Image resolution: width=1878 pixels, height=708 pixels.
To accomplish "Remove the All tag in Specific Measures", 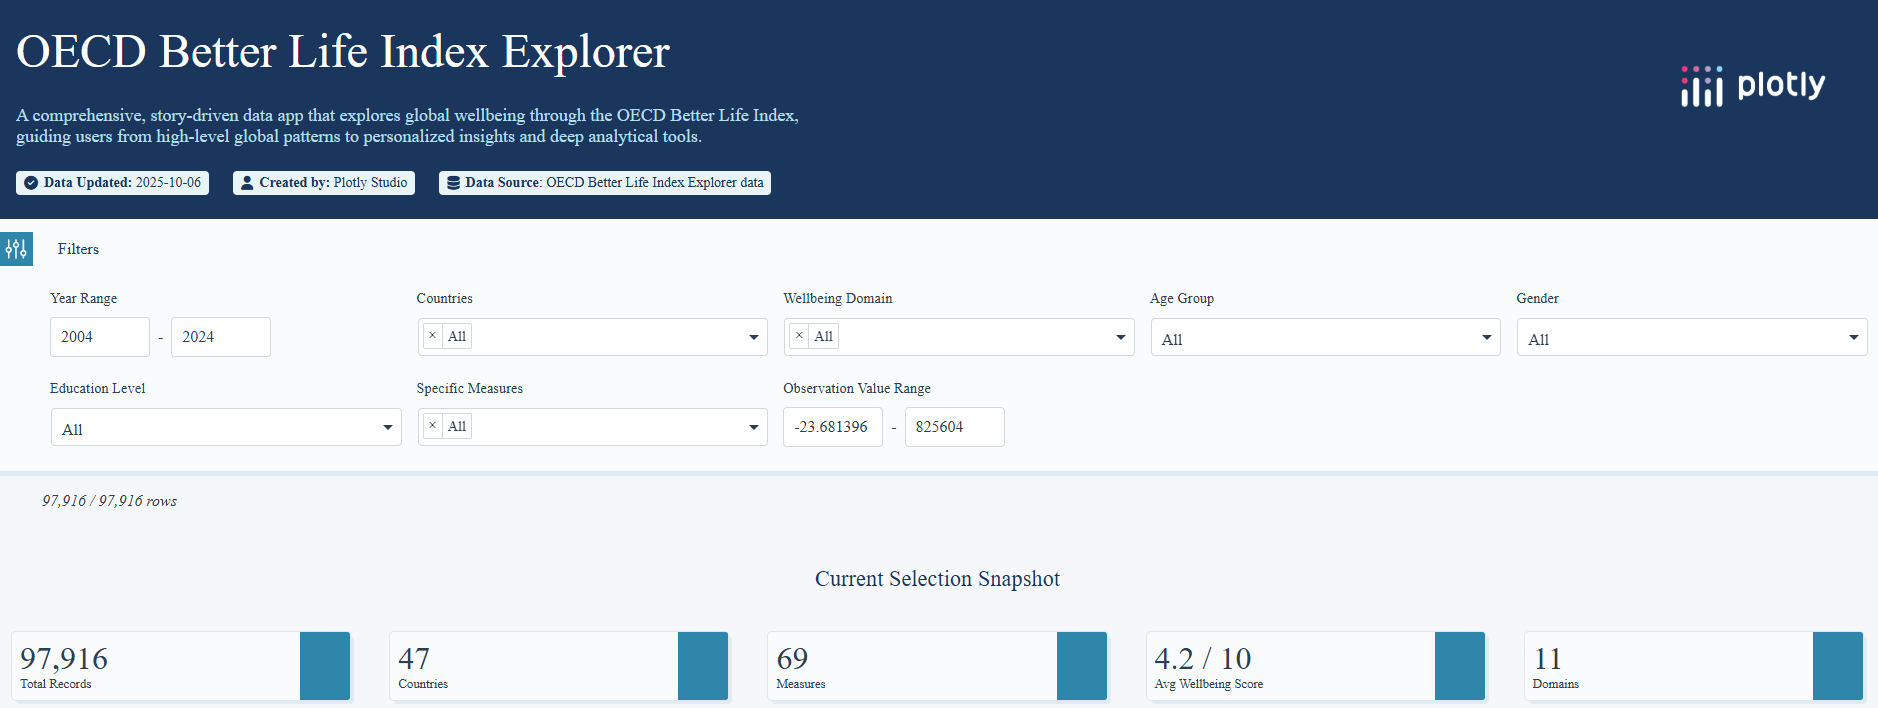I will 432,426.
